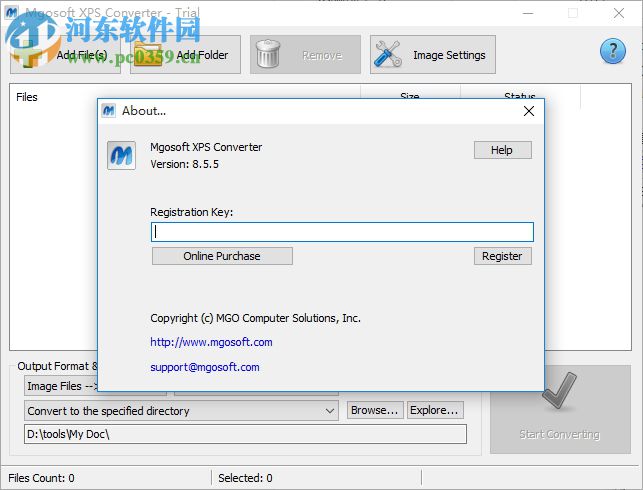Close the About dialog
This screenshot has height=490, width=643.
pos(529,111)
